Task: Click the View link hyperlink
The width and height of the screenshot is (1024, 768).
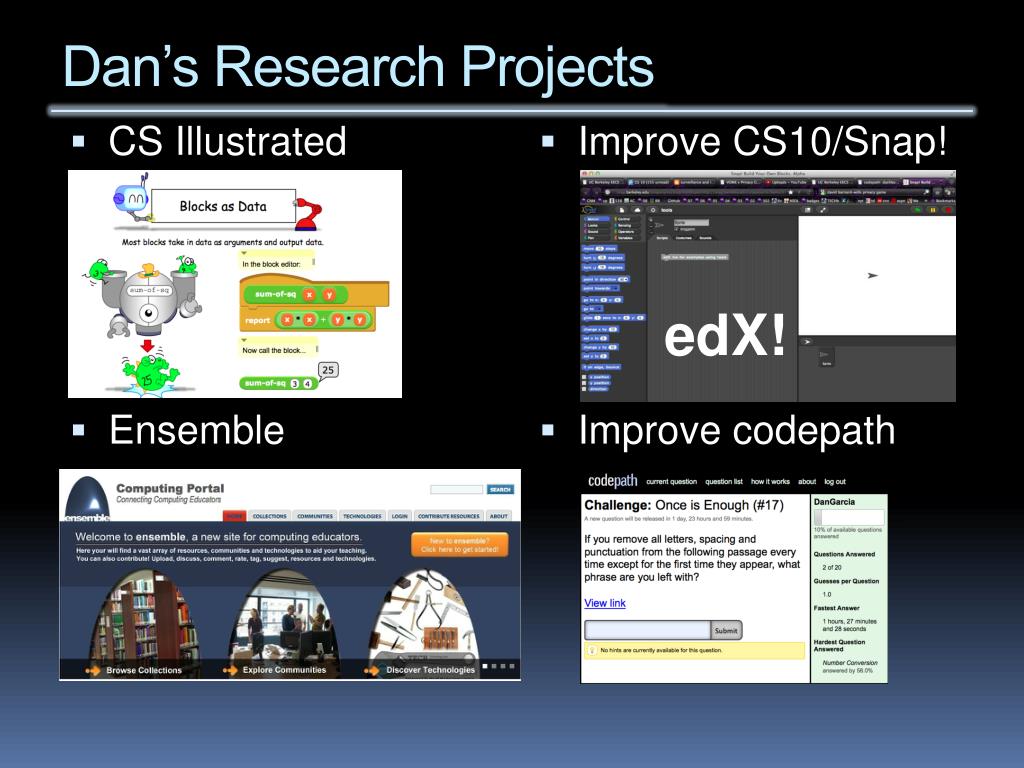Action: click(605, 603)
